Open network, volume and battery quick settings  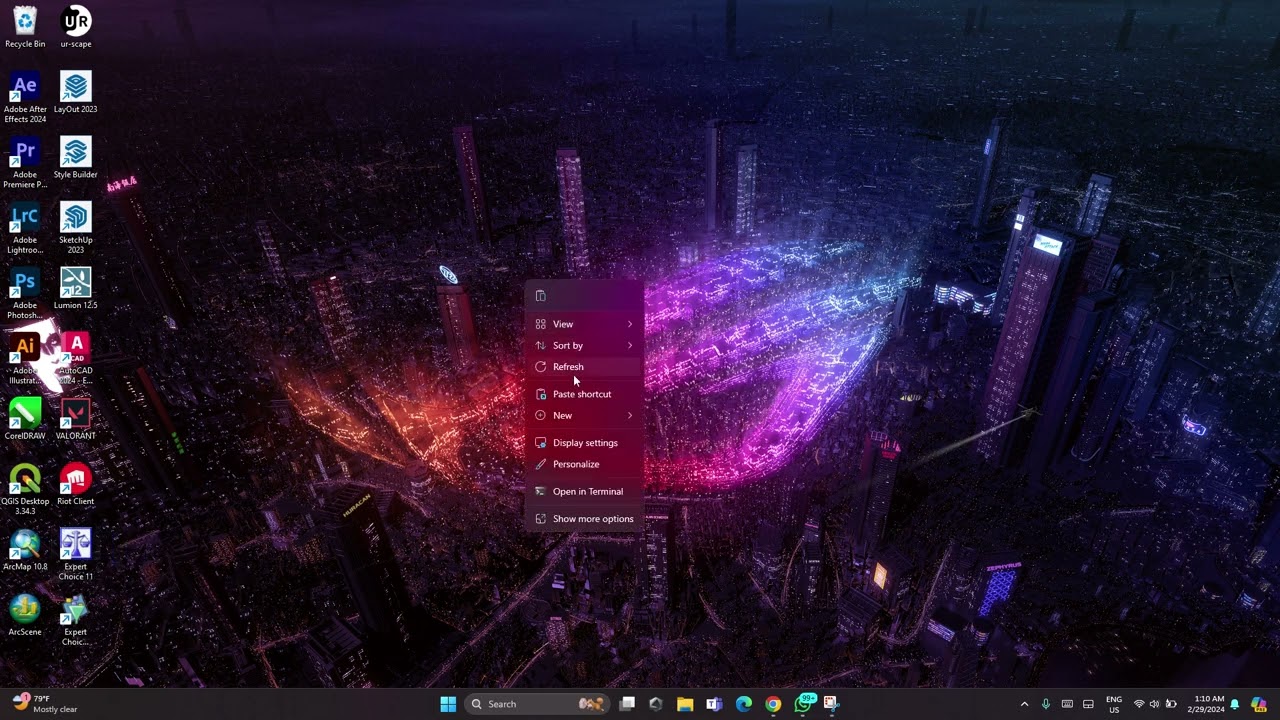[1155, 704]
